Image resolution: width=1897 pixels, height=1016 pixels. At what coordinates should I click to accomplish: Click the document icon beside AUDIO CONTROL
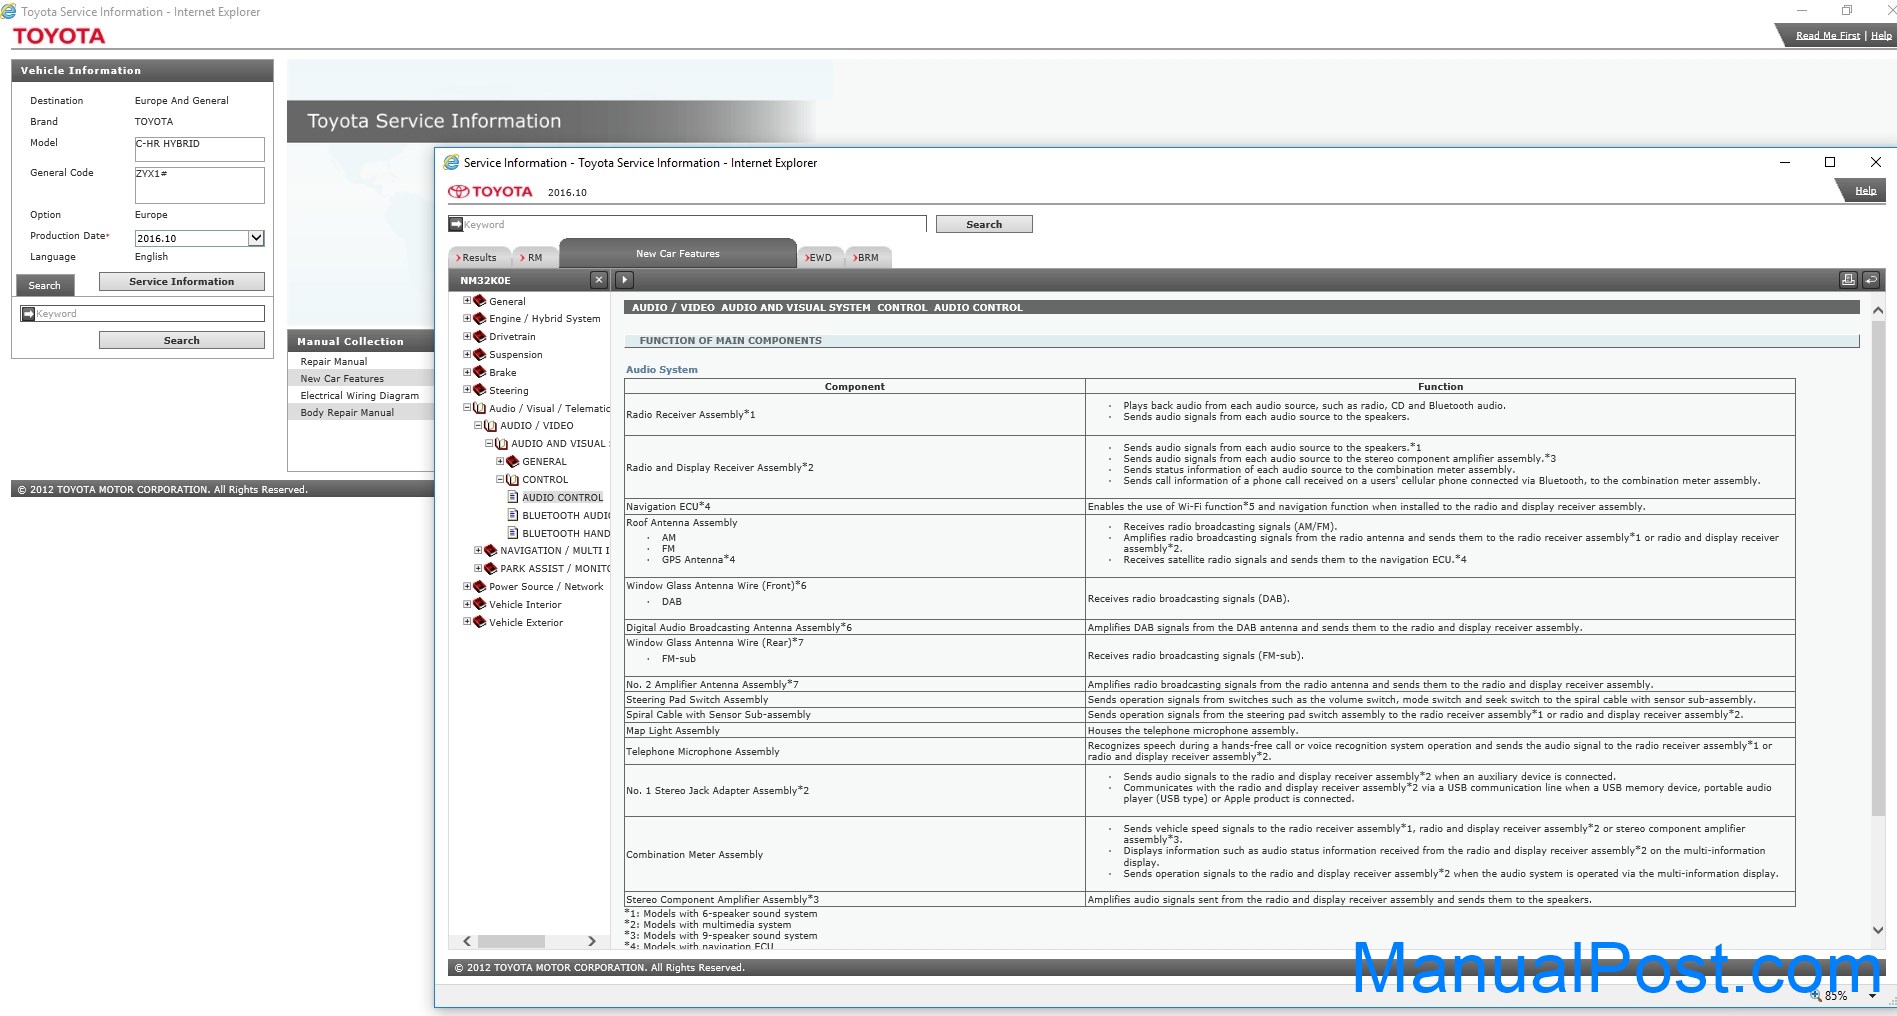pos(513,497)
